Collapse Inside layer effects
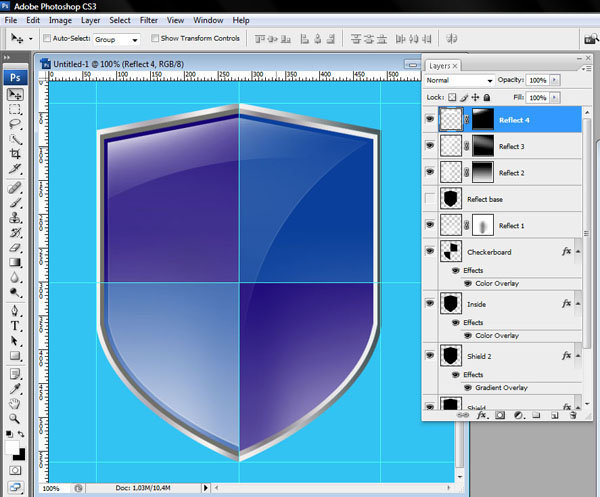 (578, 304)
